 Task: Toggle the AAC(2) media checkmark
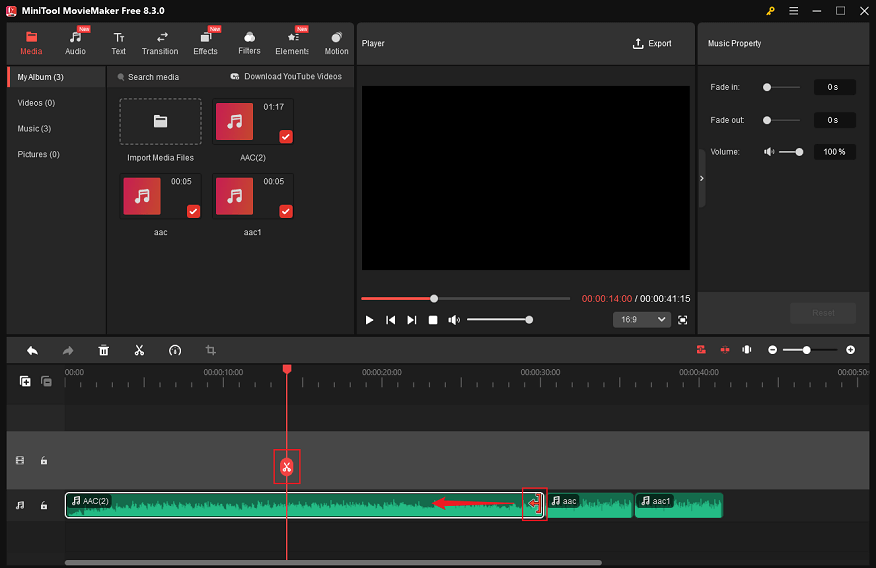point(285,136)
